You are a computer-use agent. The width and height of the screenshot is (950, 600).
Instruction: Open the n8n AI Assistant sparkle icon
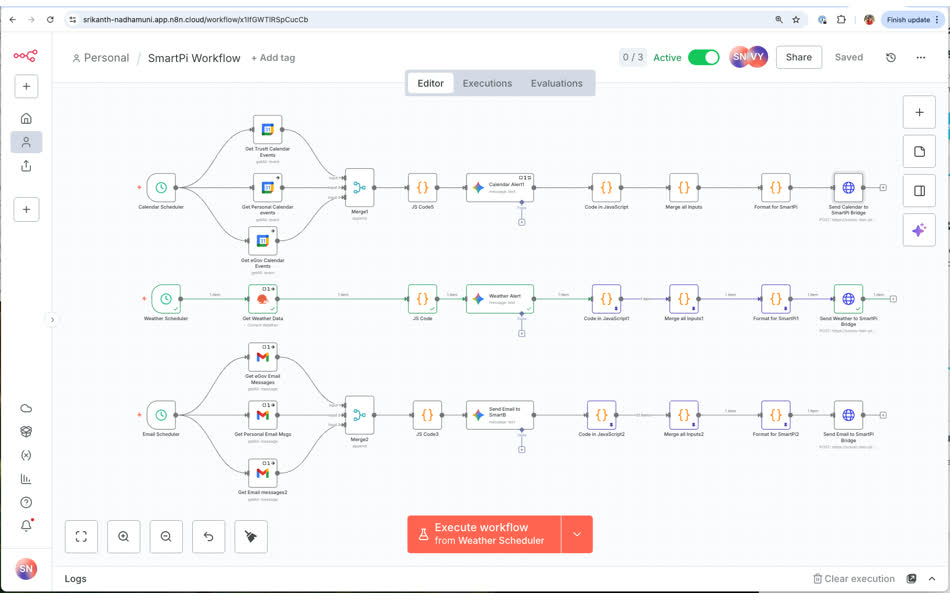pyautogui.click(x=919, y=229)
